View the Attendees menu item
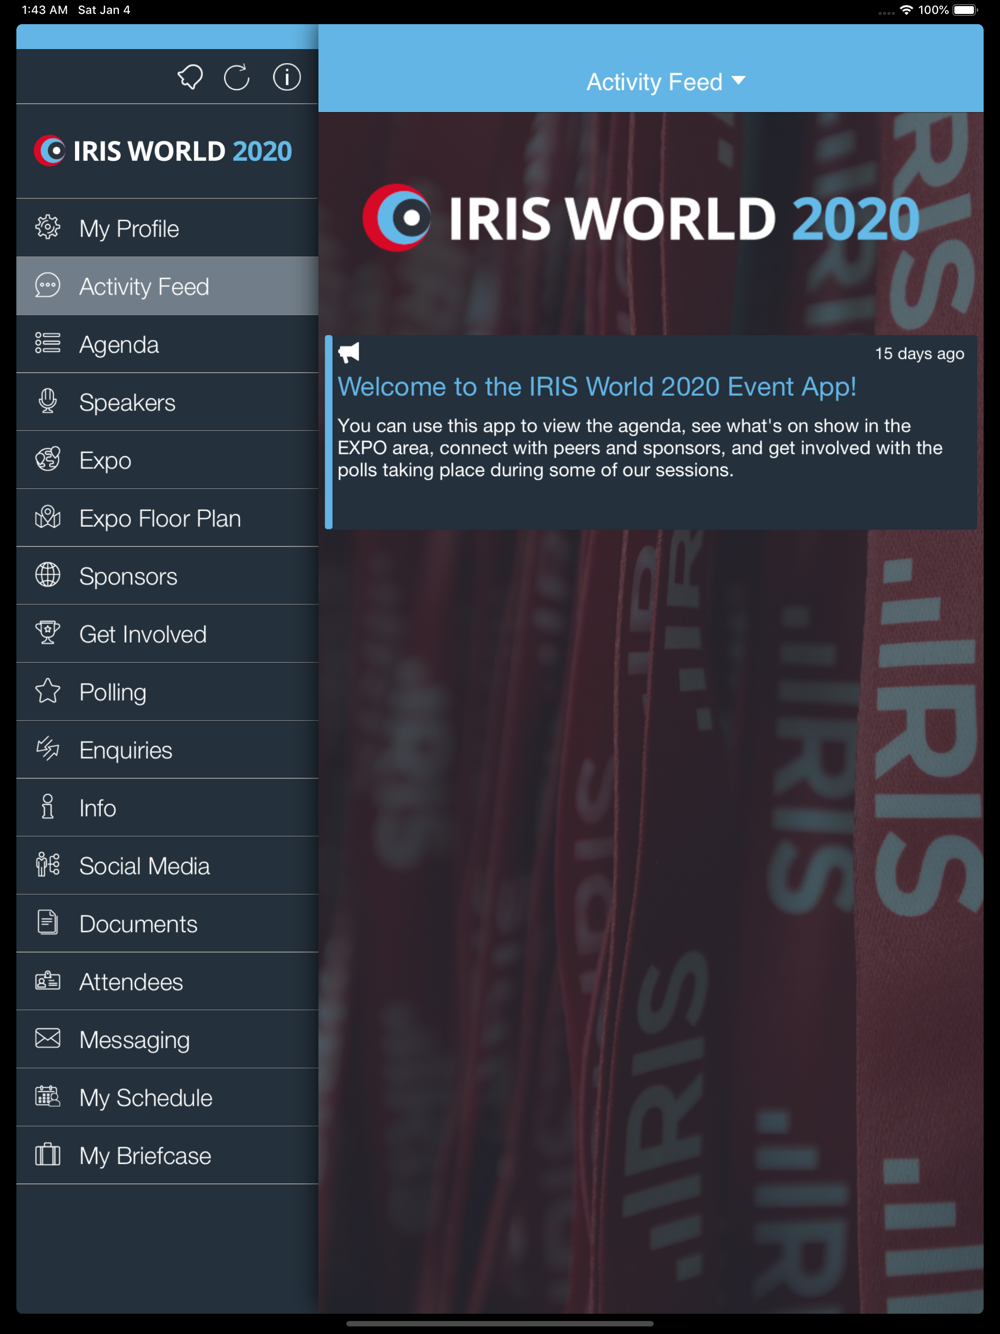1000x1334 pixels. 167,982
